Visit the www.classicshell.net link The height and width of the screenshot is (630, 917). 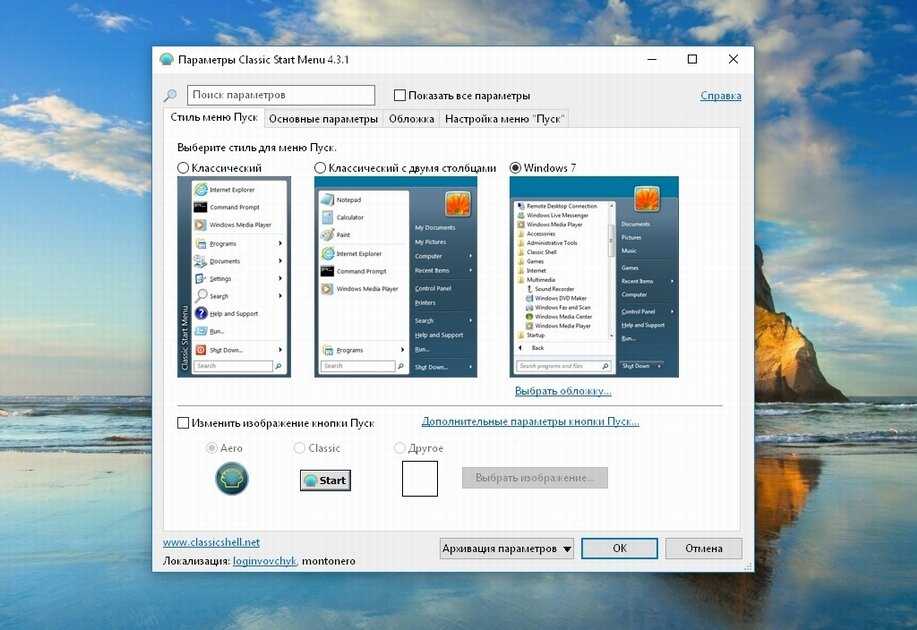[211, 542]
